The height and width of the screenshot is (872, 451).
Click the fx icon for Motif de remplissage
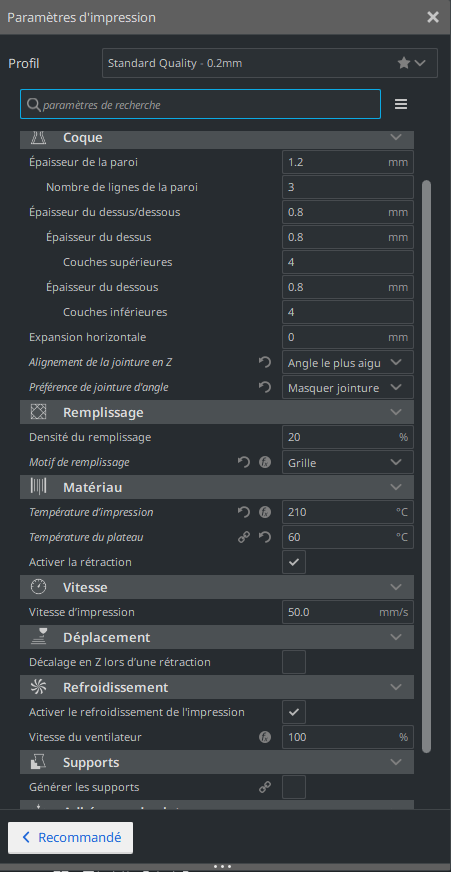265,462
